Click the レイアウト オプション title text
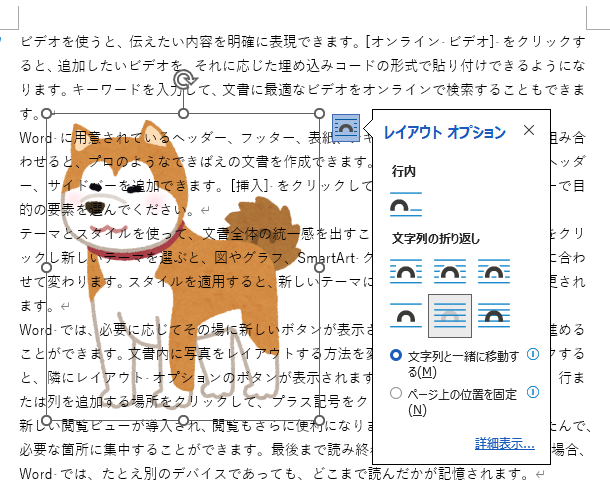 [x=445, y=132]
